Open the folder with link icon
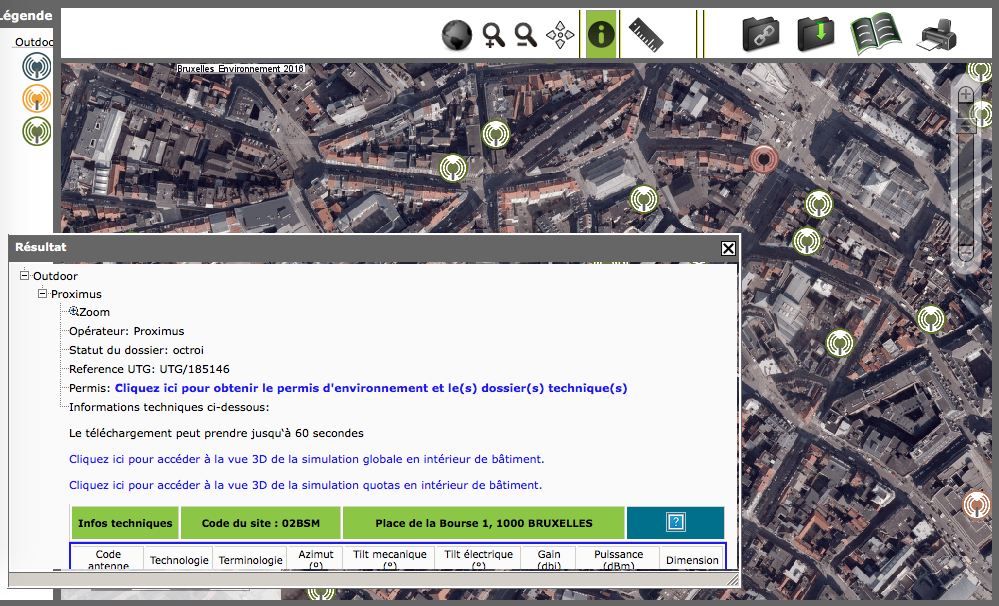Screen dimensions: 999x606 coord(761,34)
